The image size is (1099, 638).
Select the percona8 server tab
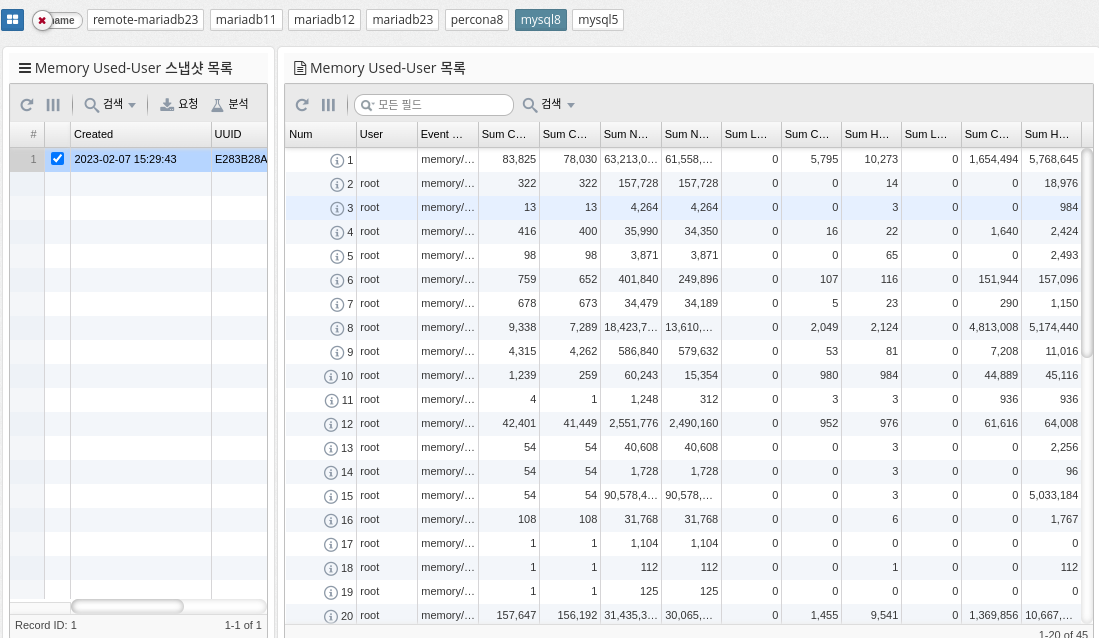[477, 20]
